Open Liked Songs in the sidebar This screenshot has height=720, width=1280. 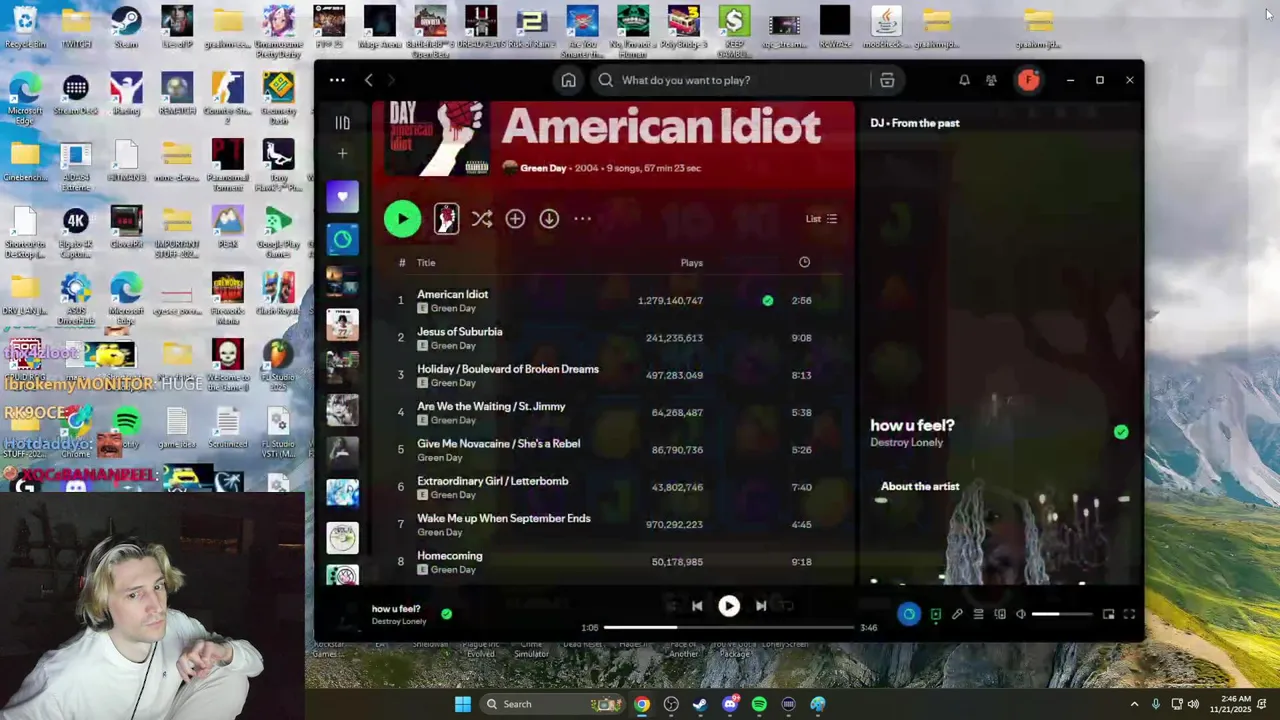342,197
